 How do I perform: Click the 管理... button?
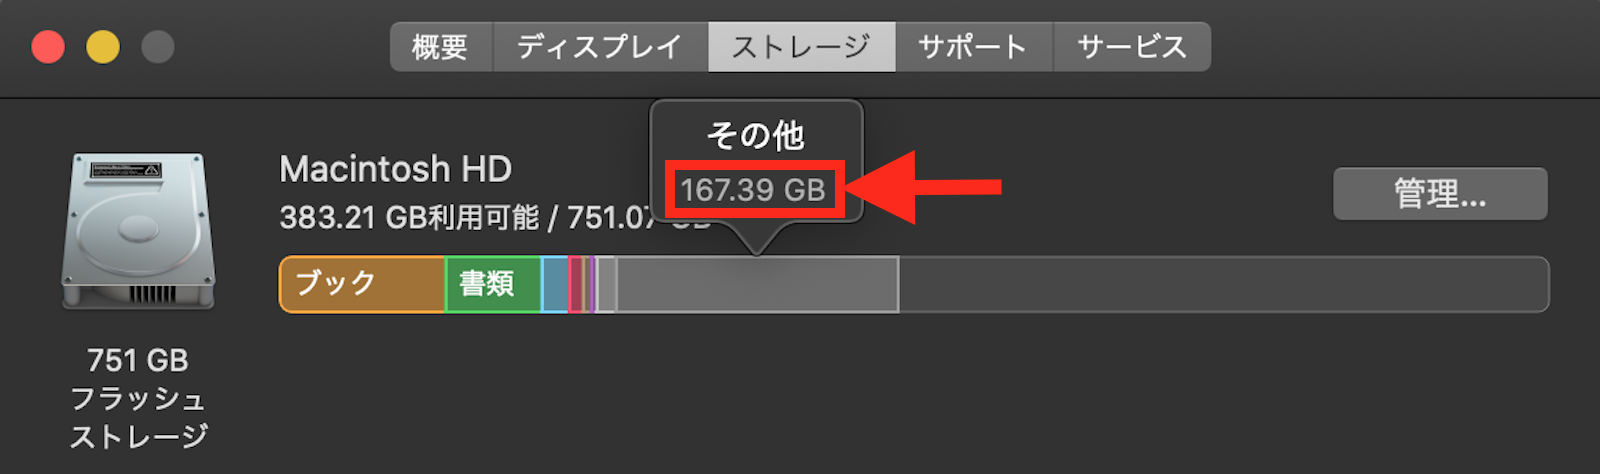coord(1440,193)
